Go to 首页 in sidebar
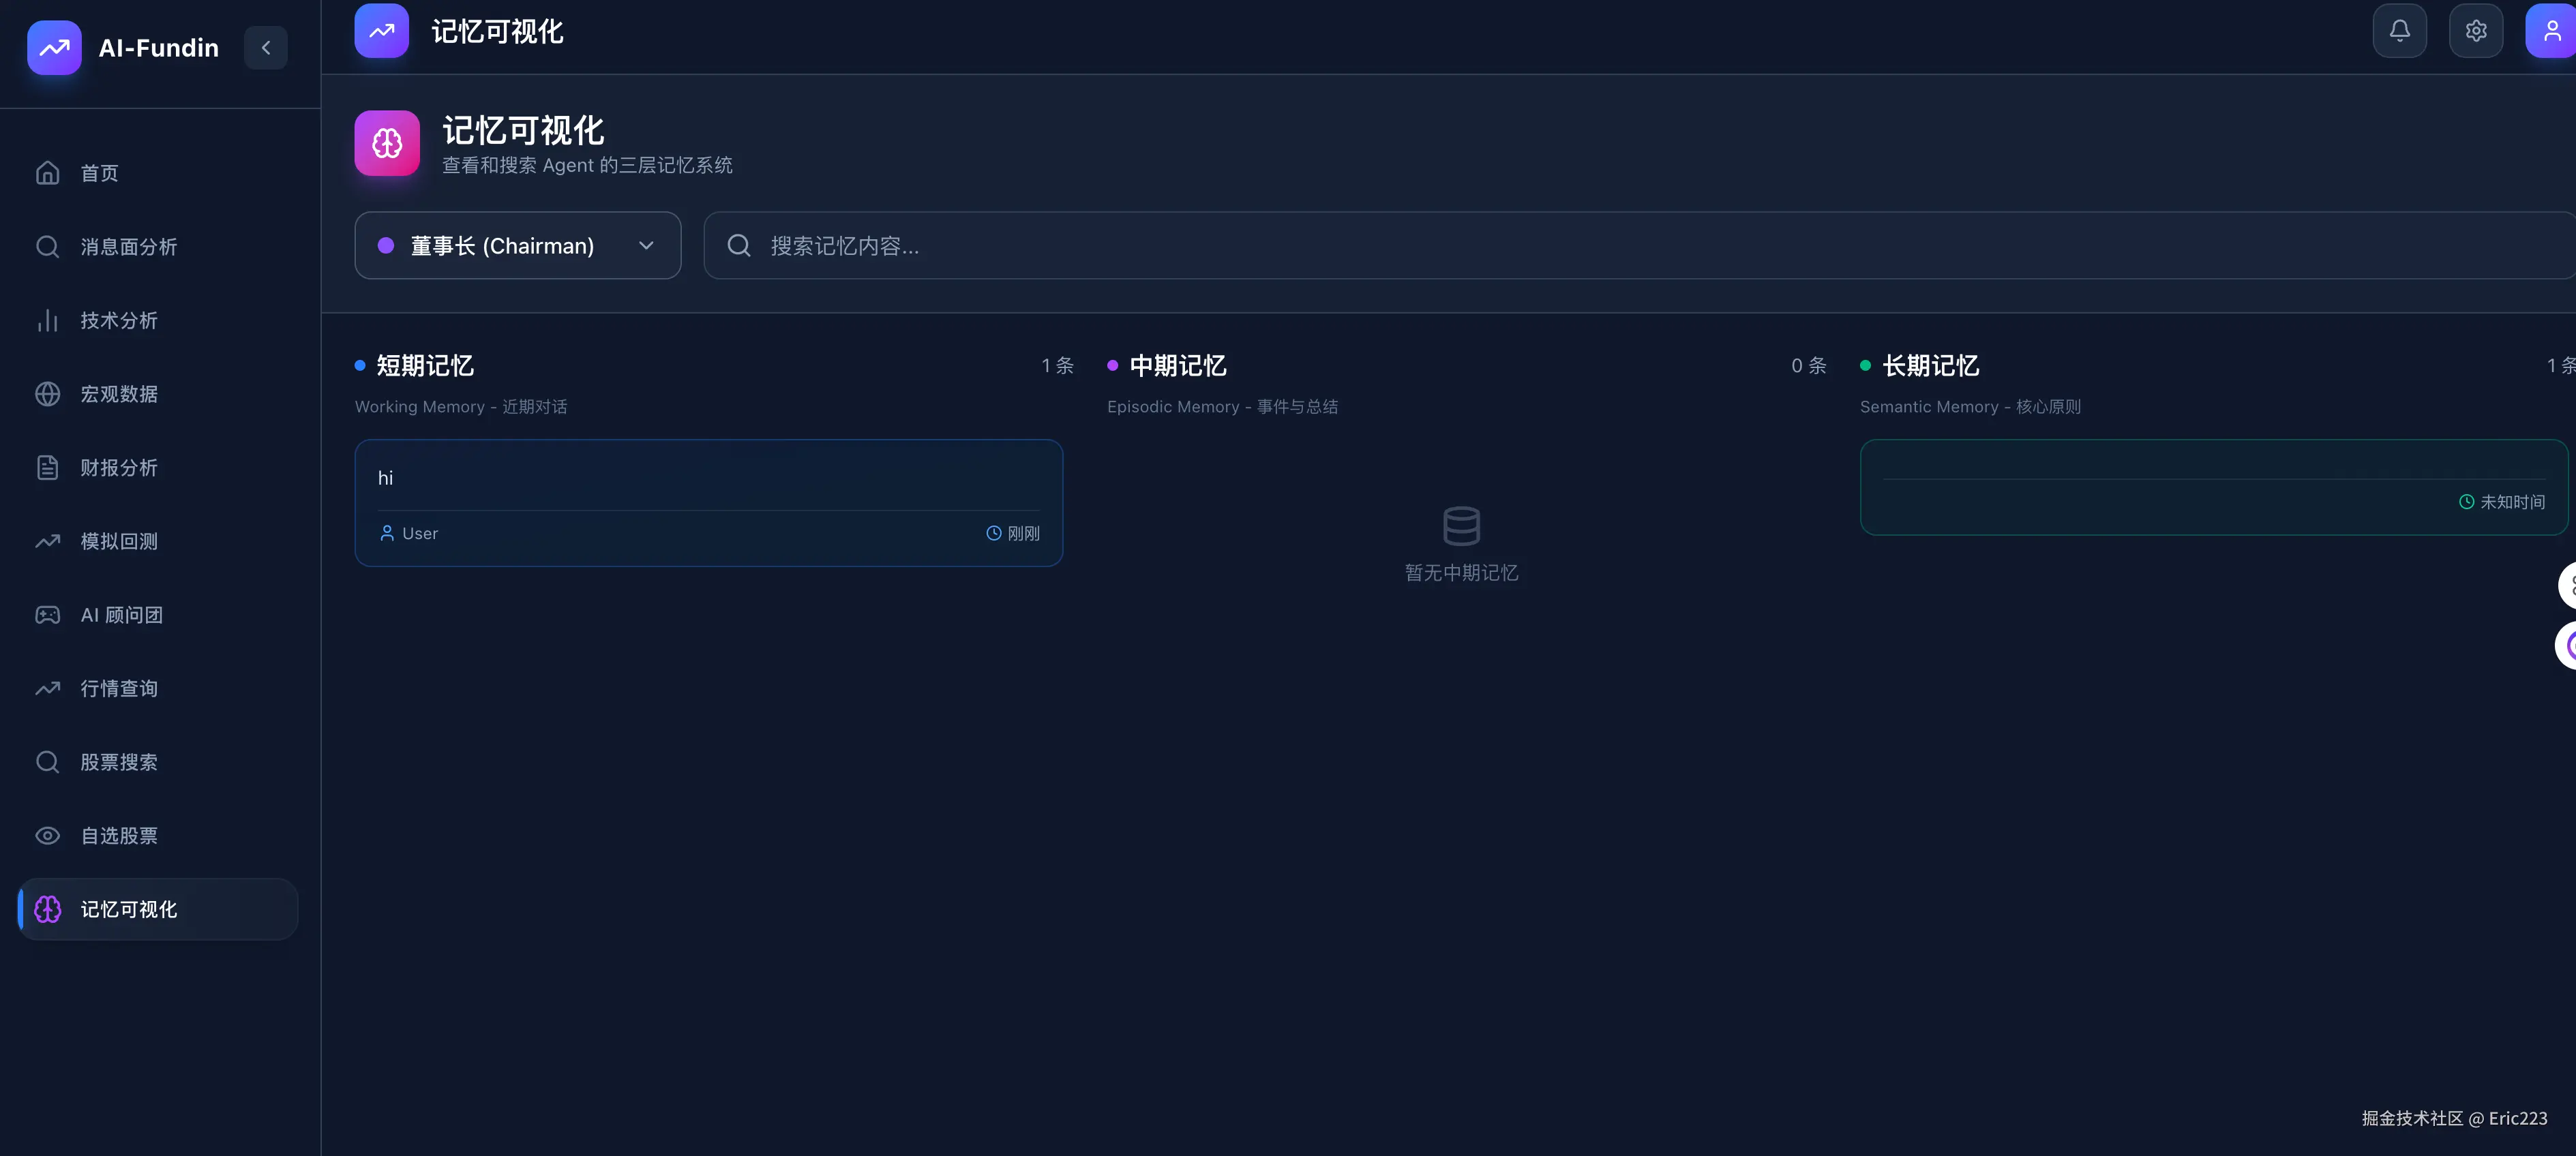 click(x=99, y=173)
